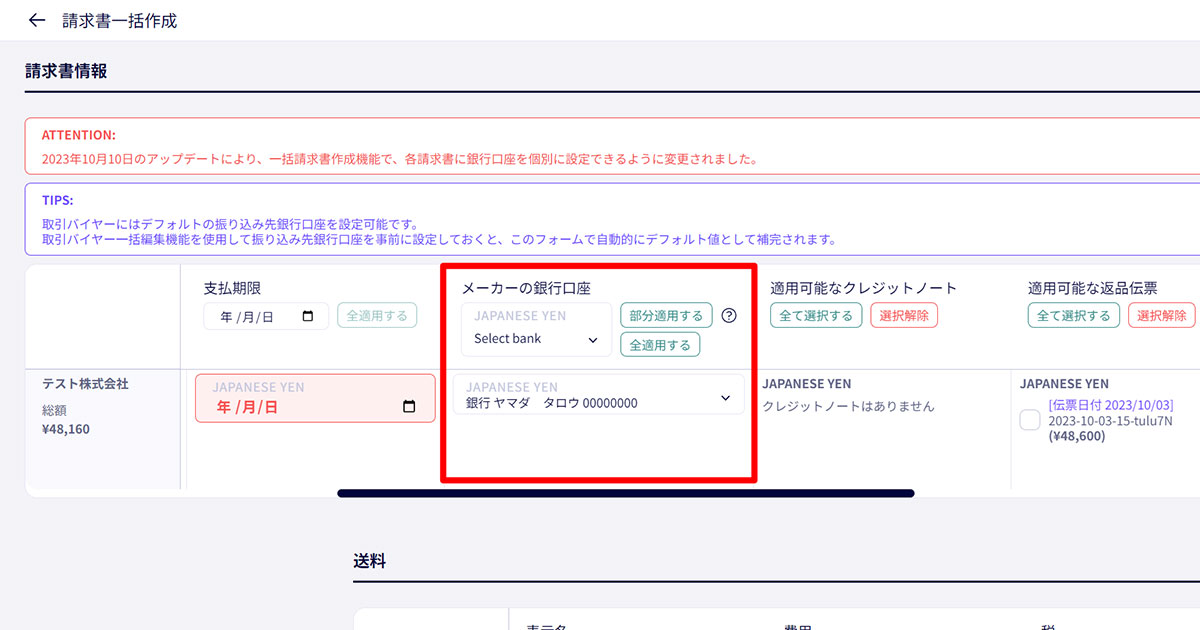Click 全て選択する for return slips
This screenshot has height=630, width=1200.
pos(1073,316)
